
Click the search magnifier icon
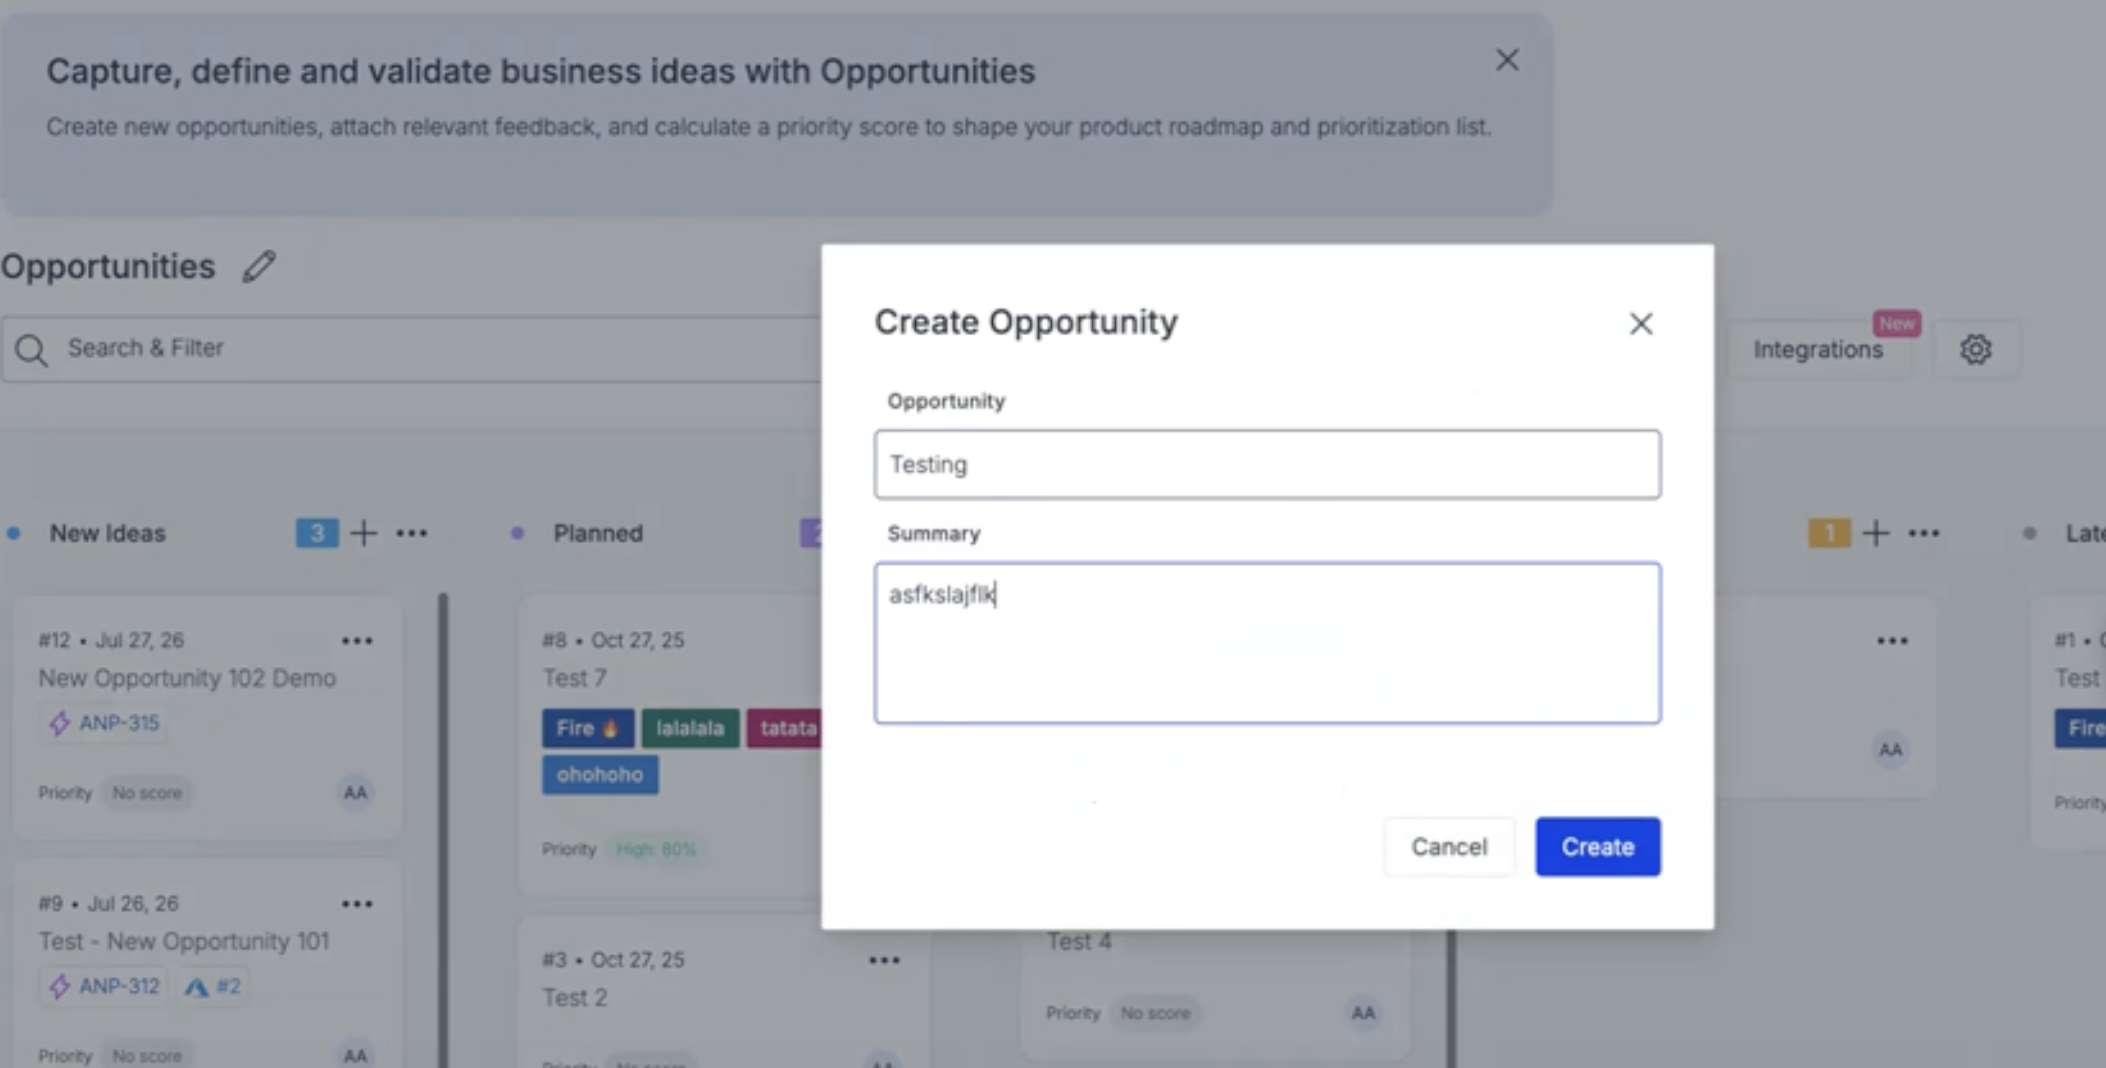[x=31, y=349]
